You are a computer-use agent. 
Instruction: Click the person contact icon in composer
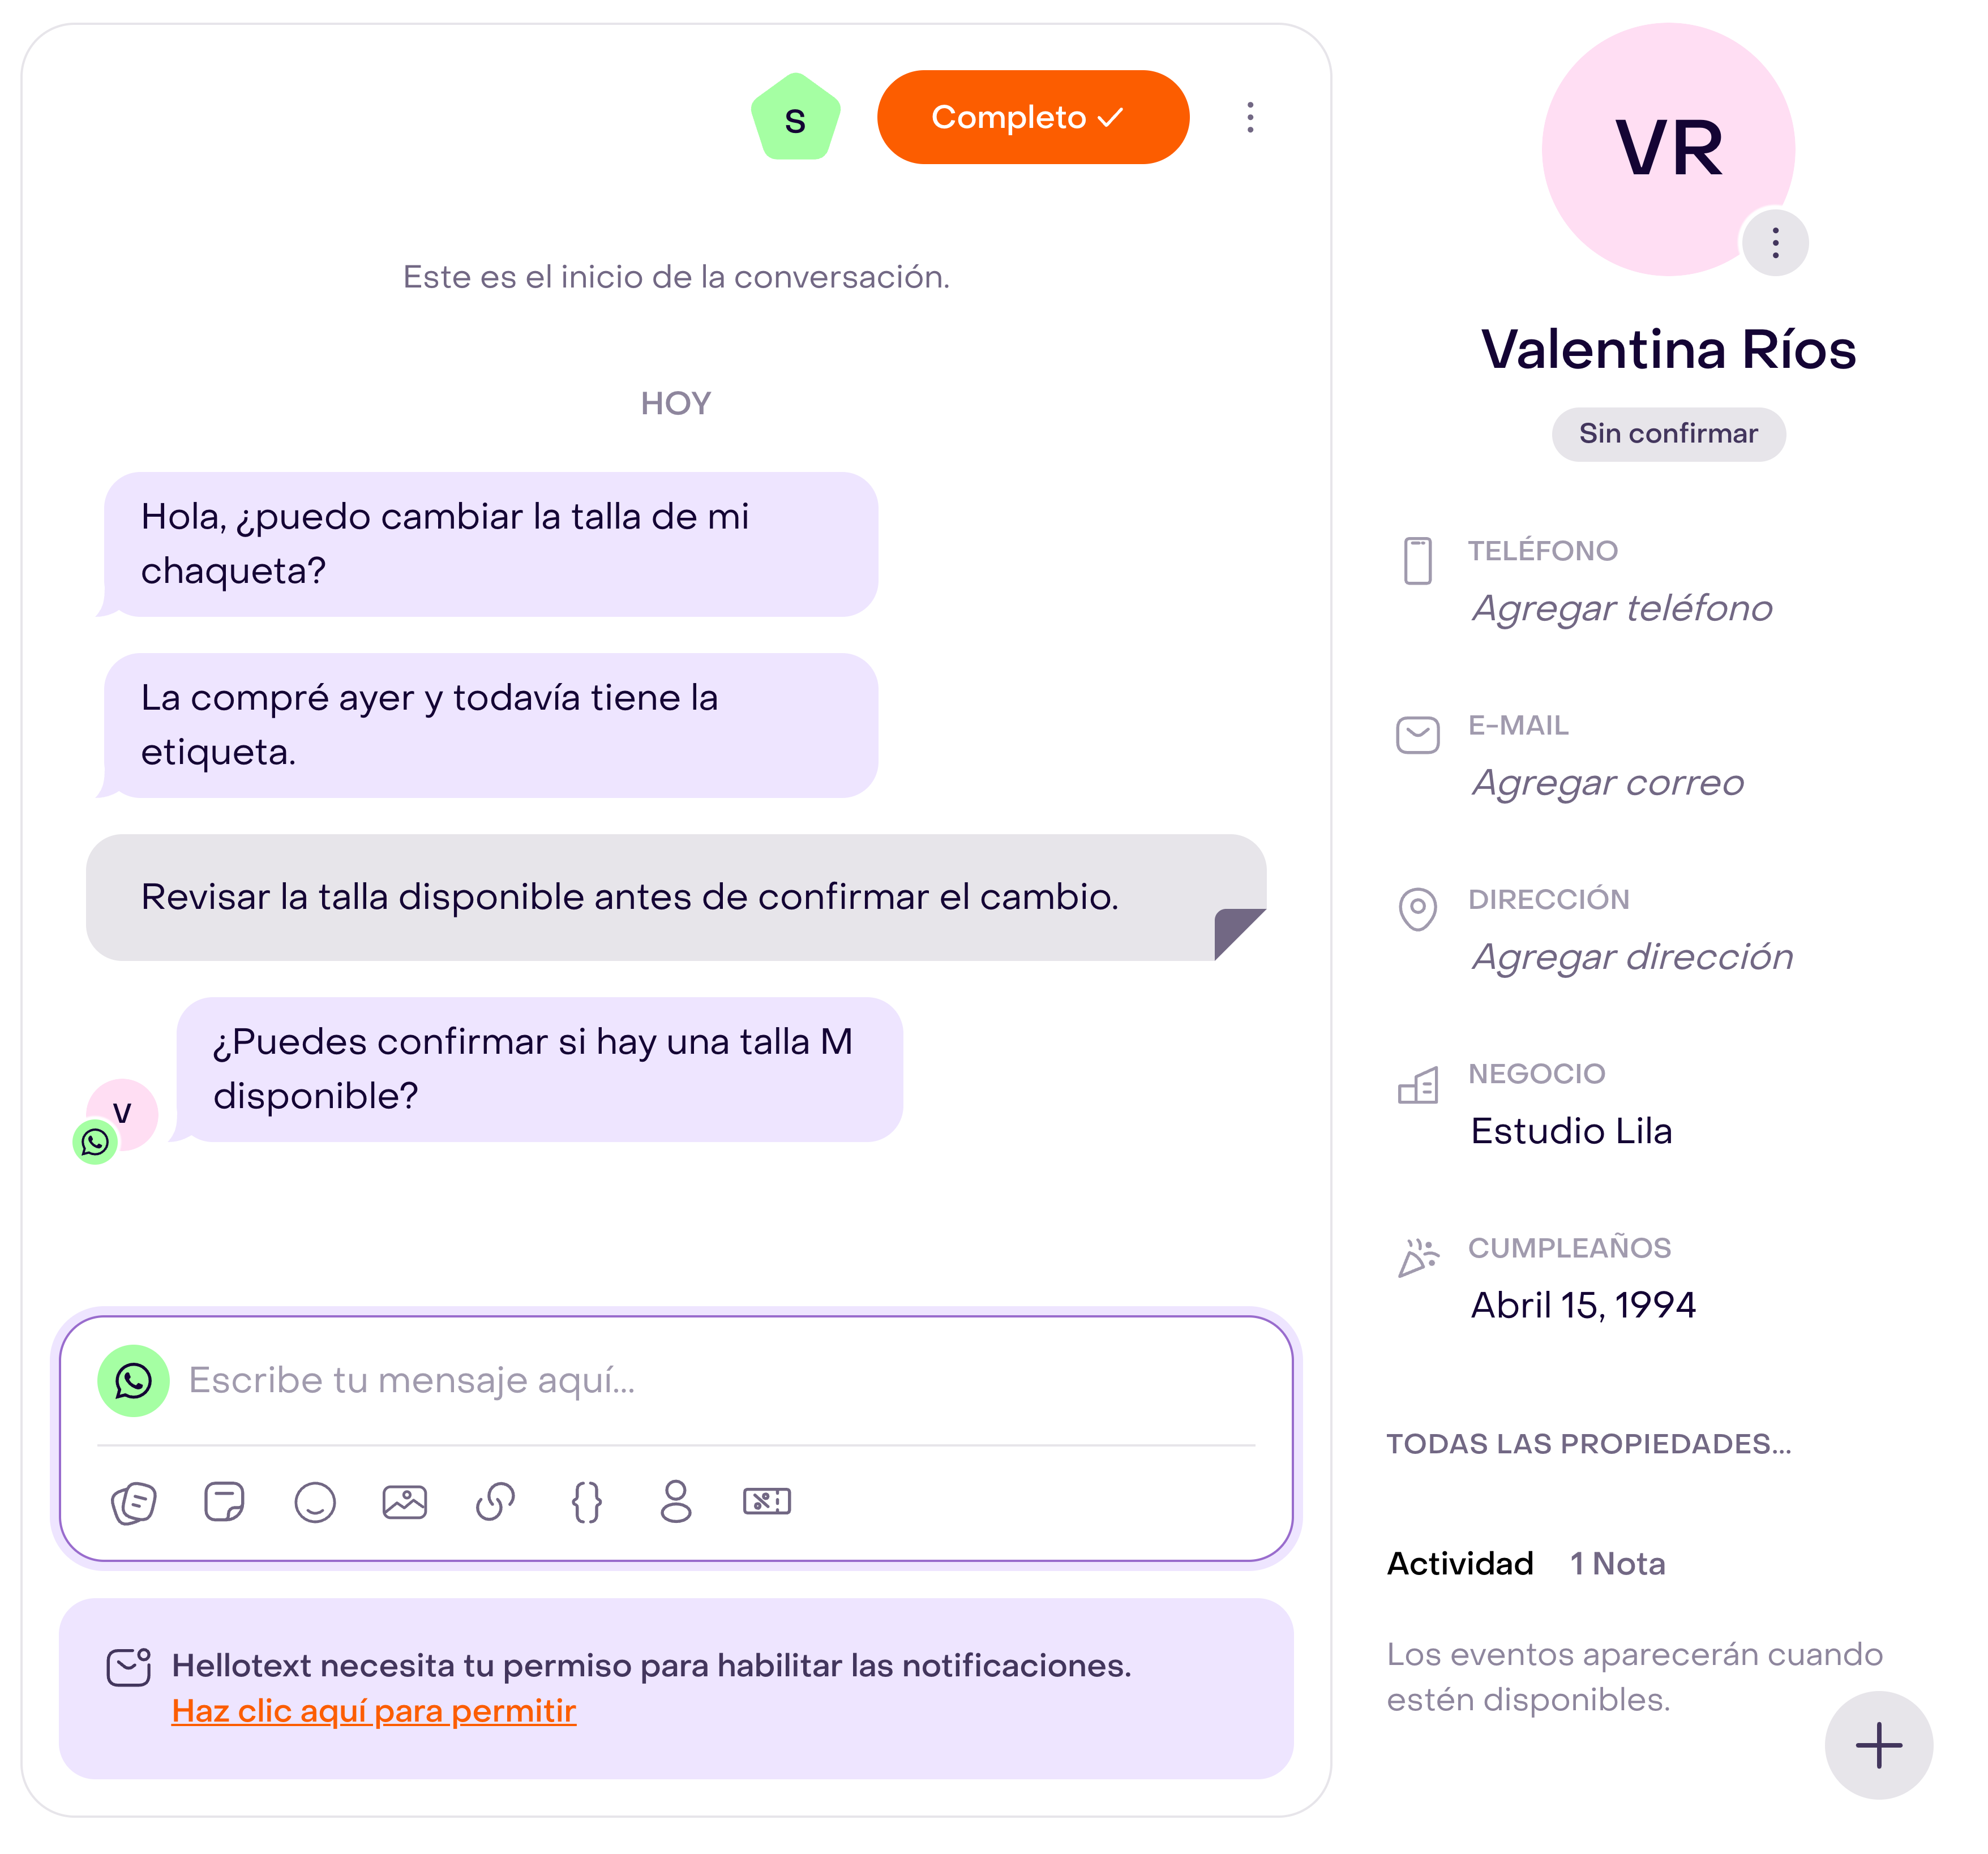(x=676, y=1502)
